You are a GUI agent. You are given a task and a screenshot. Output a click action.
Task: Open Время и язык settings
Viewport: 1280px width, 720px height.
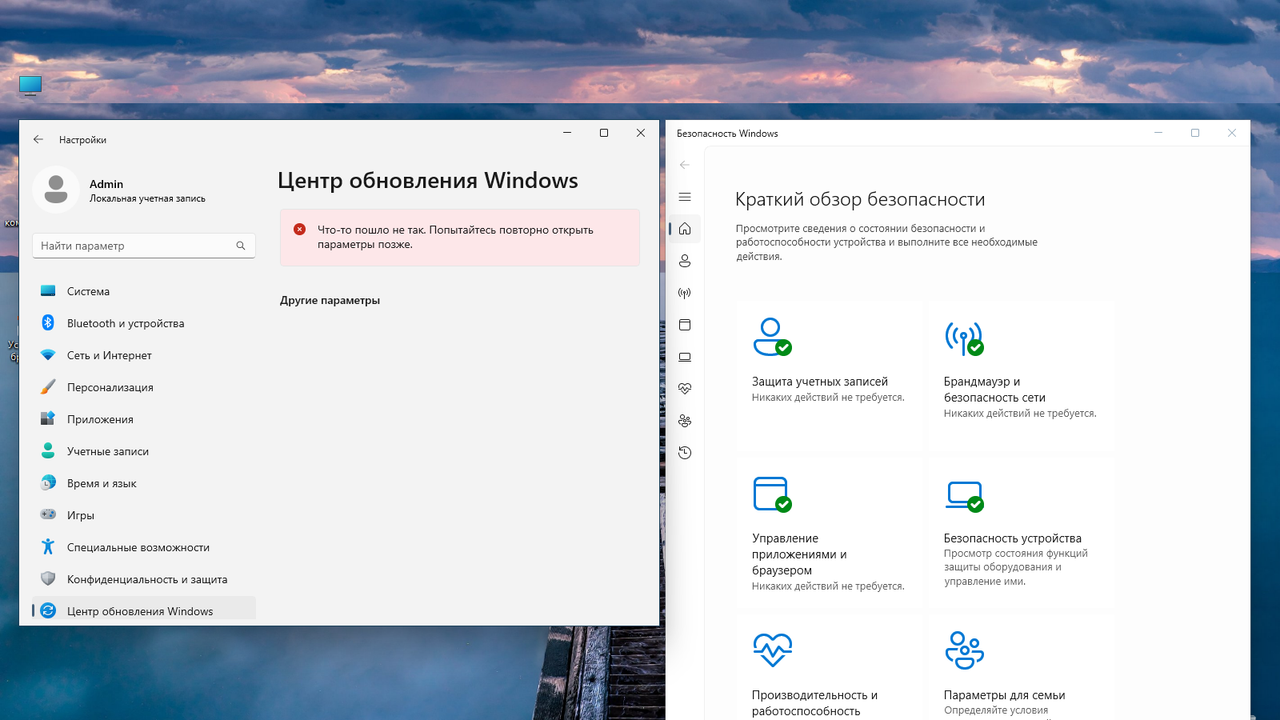(x=144, y=483)
